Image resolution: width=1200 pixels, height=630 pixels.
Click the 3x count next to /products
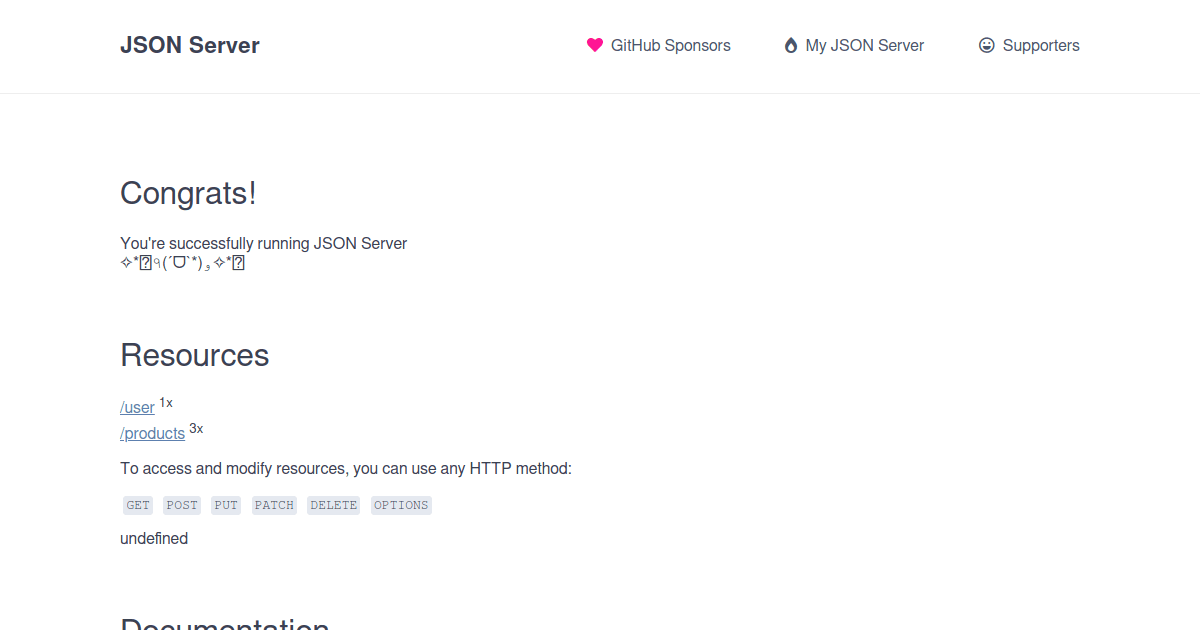tap(196, 429)
